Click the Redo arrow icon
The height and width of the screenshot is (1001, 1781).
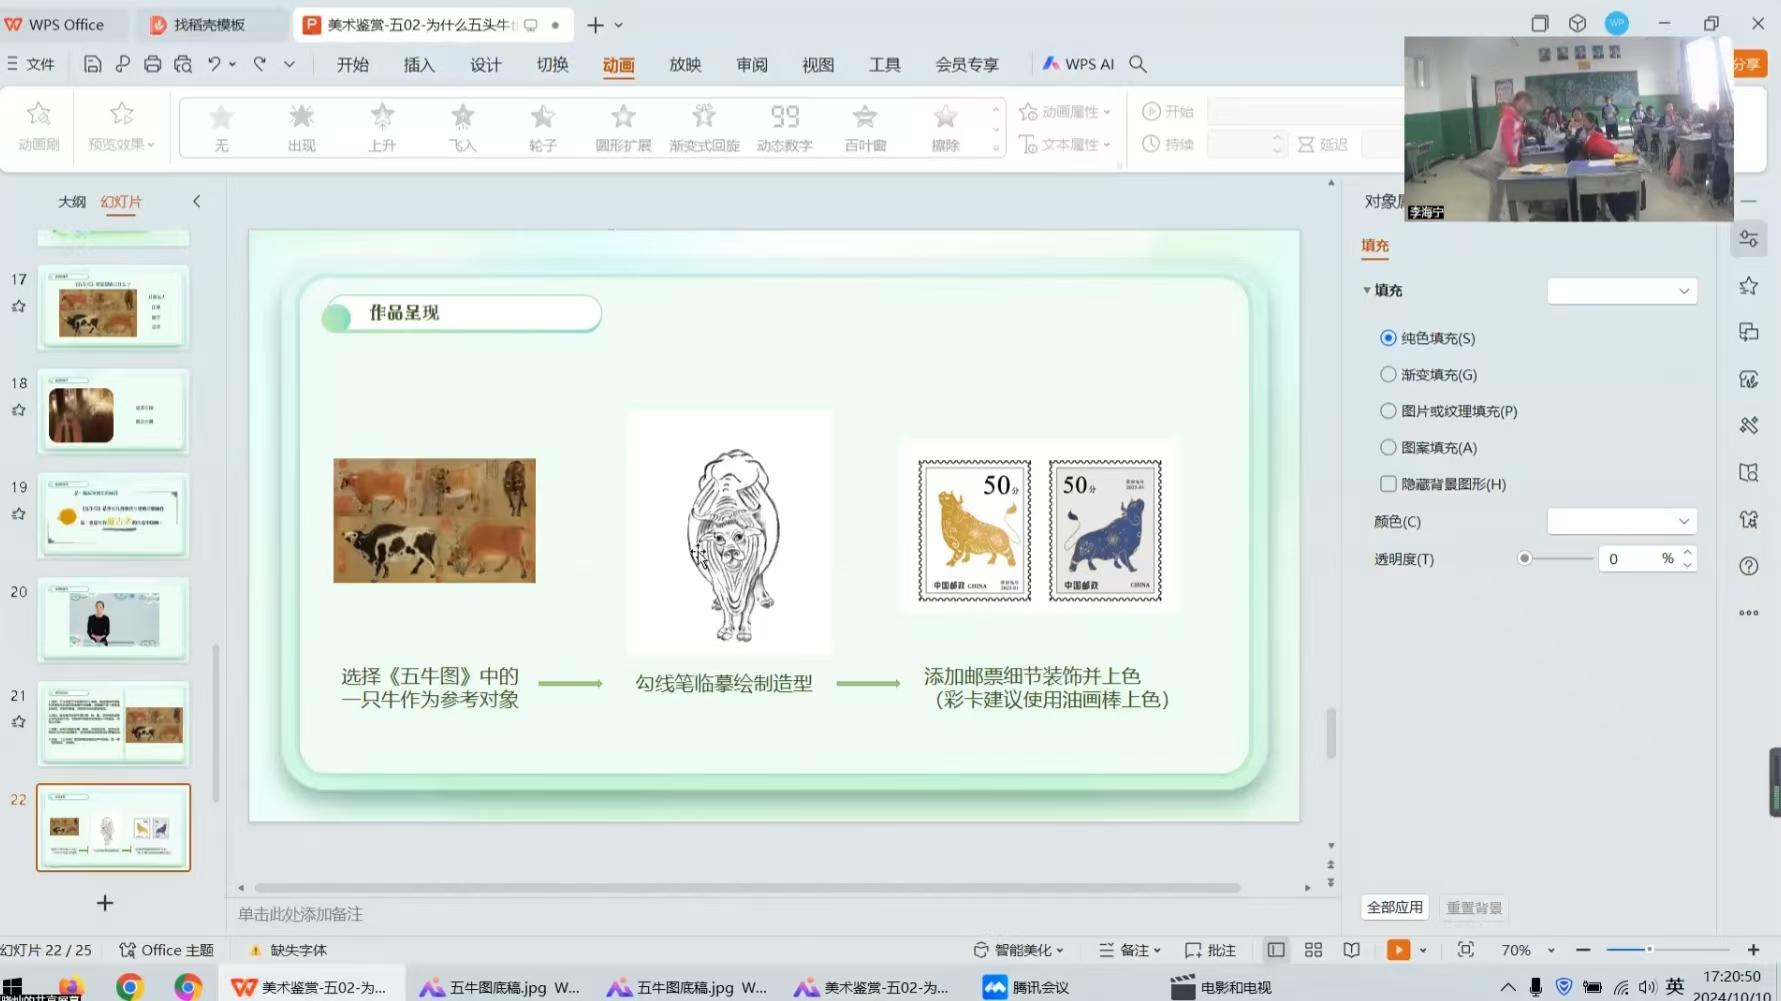[260, 64]
